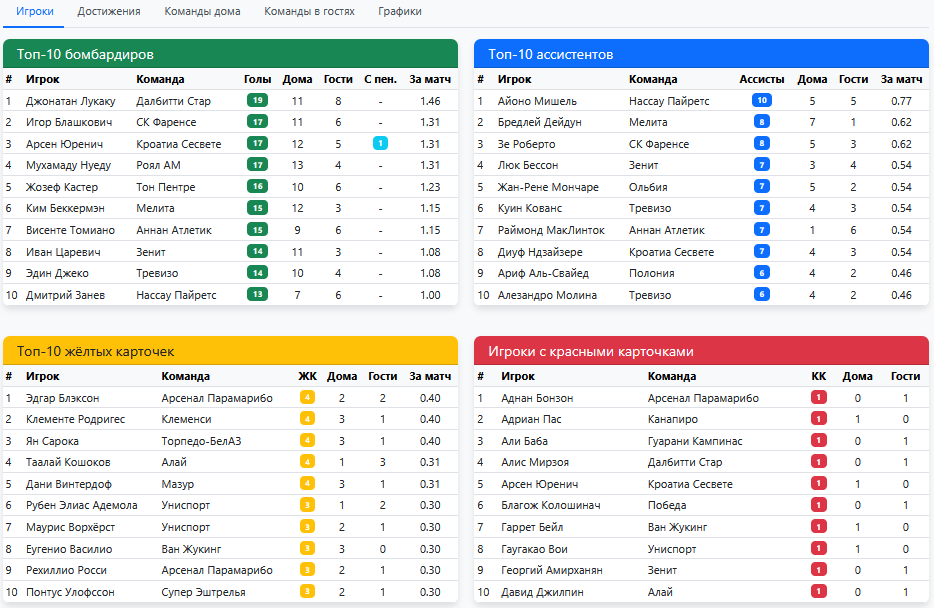Click the active Игроки tab
Screen dimensions: 934x608
35,12
